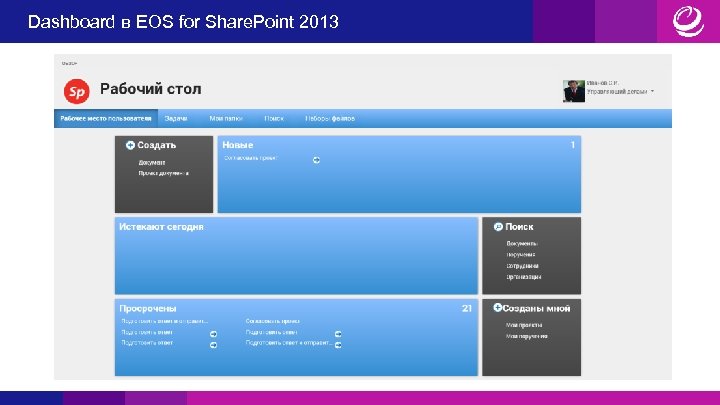Click the Создать heading text
This screenshot has width=720, height=405.
point(157,145)
